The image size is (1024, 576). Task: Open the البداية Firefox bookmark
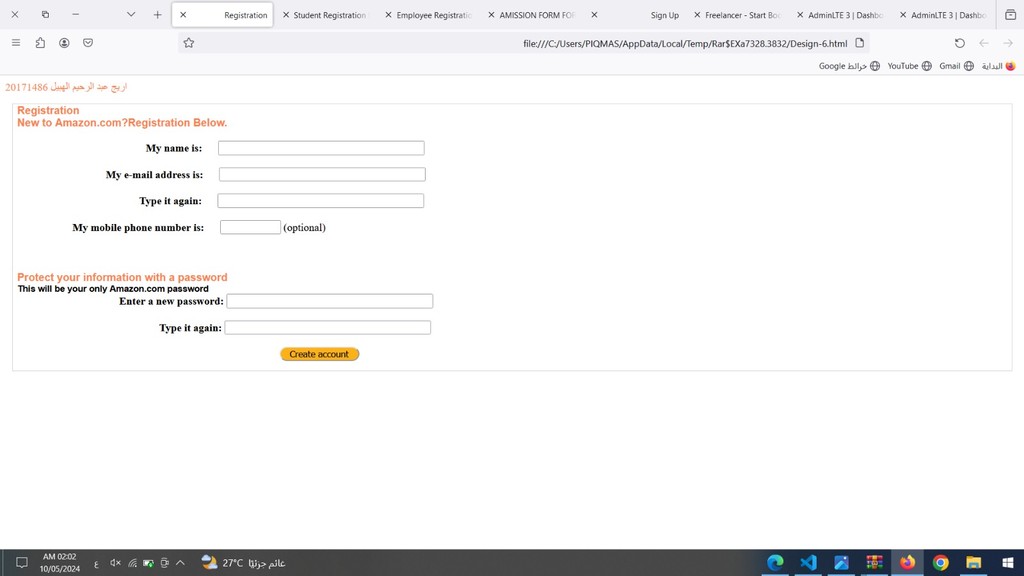click(999, 66)
